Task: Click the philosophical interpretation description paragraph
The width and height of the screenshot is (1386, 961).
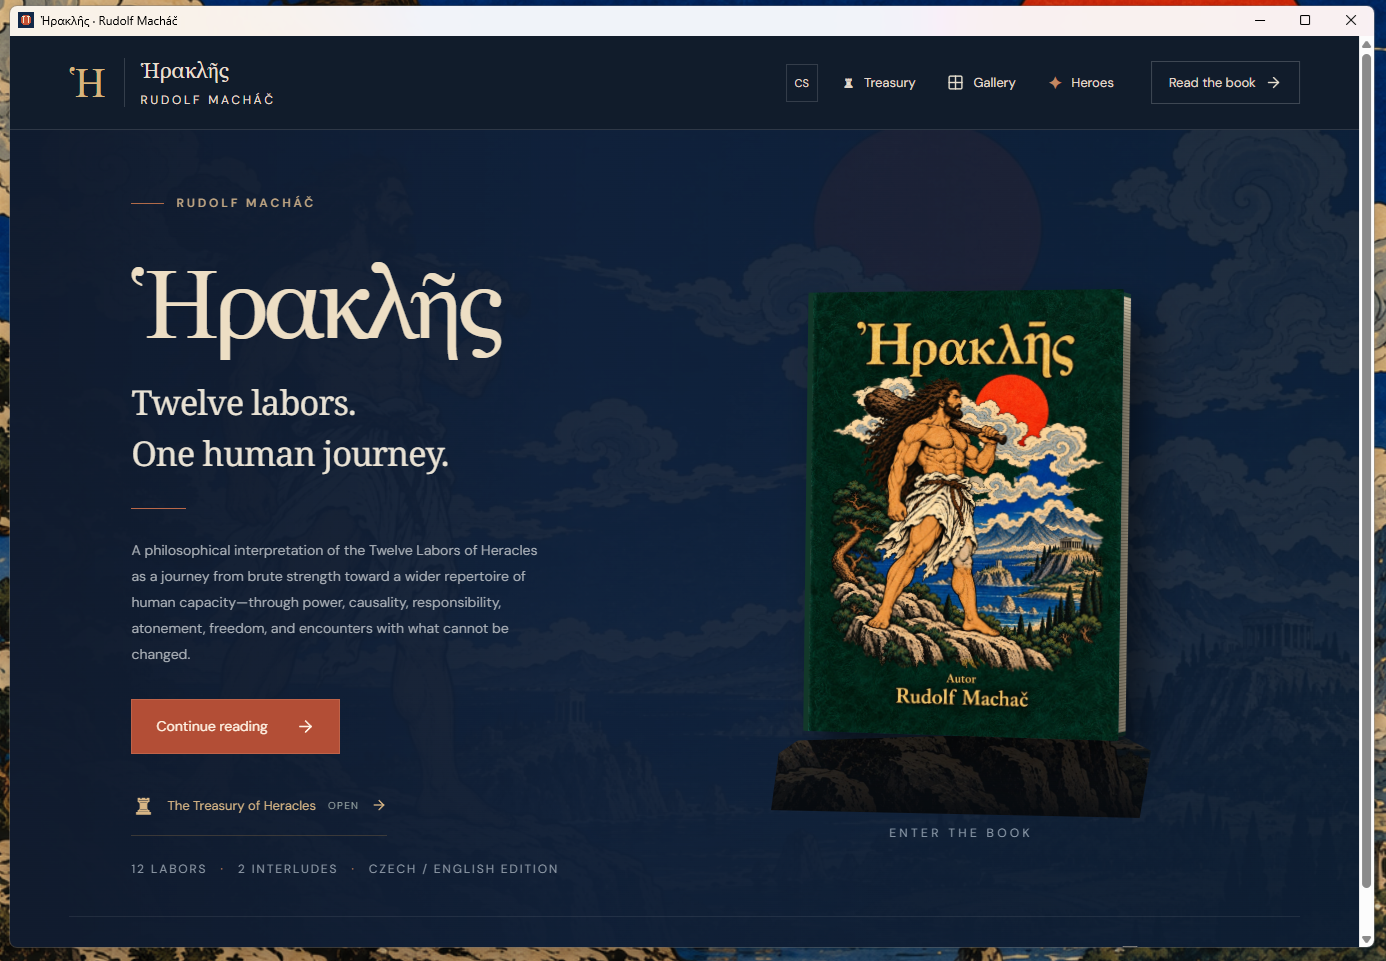Action: pos(335,602)
